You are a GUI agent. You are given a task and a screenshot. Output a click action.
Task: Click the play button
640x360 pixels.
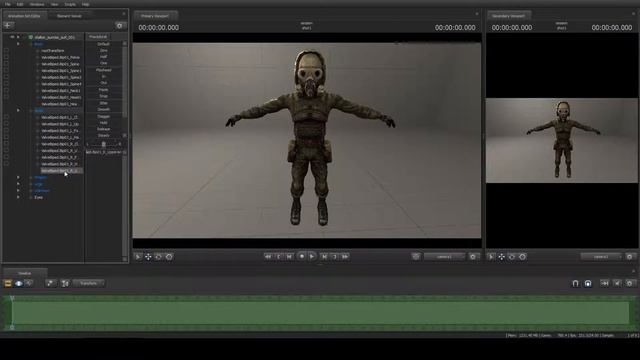point(312,257)
